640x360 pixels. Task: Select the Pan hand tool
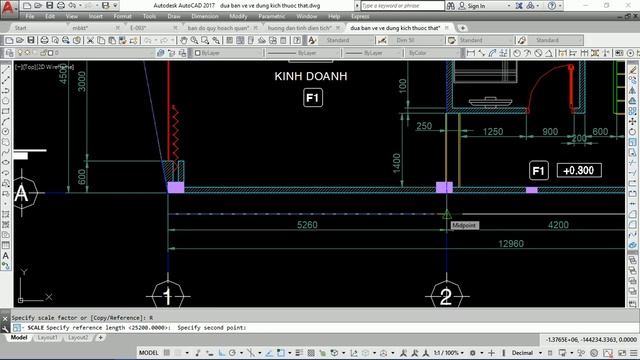point(184,40)
